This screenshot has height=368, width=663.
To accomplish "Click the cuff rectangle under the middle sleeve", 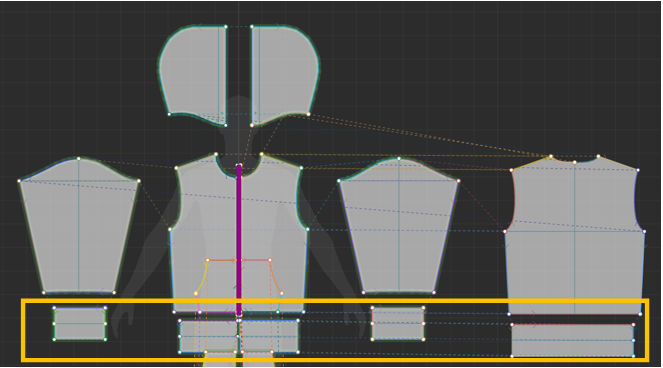I will click(397, 324).
